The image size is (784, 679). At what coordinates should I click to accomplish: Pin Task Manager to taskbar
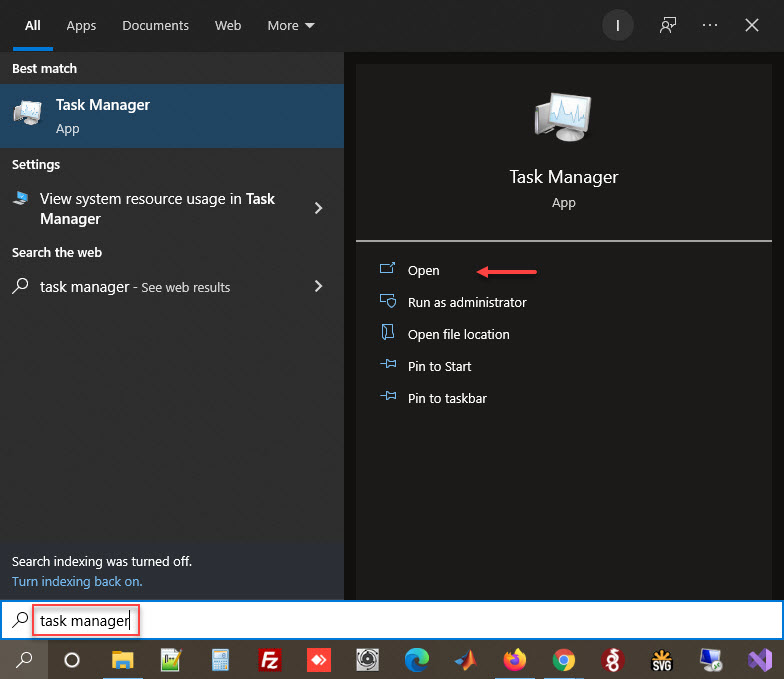coord(447,398)
